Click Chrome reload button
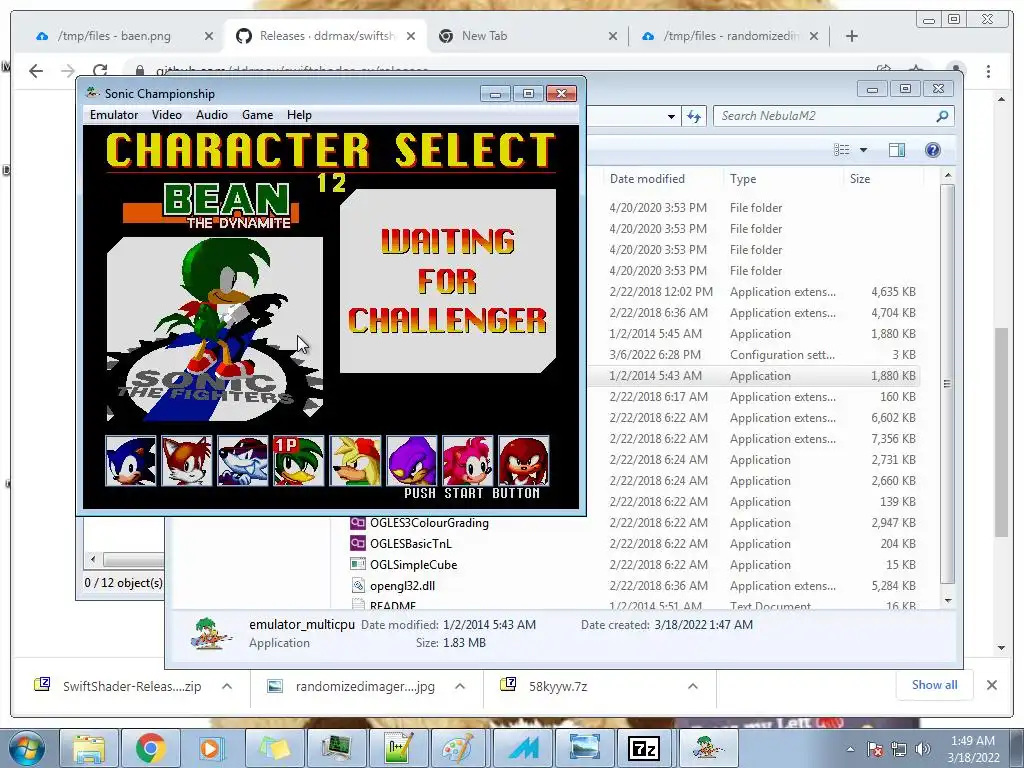The image size is (1024, 768). [100, 71]
